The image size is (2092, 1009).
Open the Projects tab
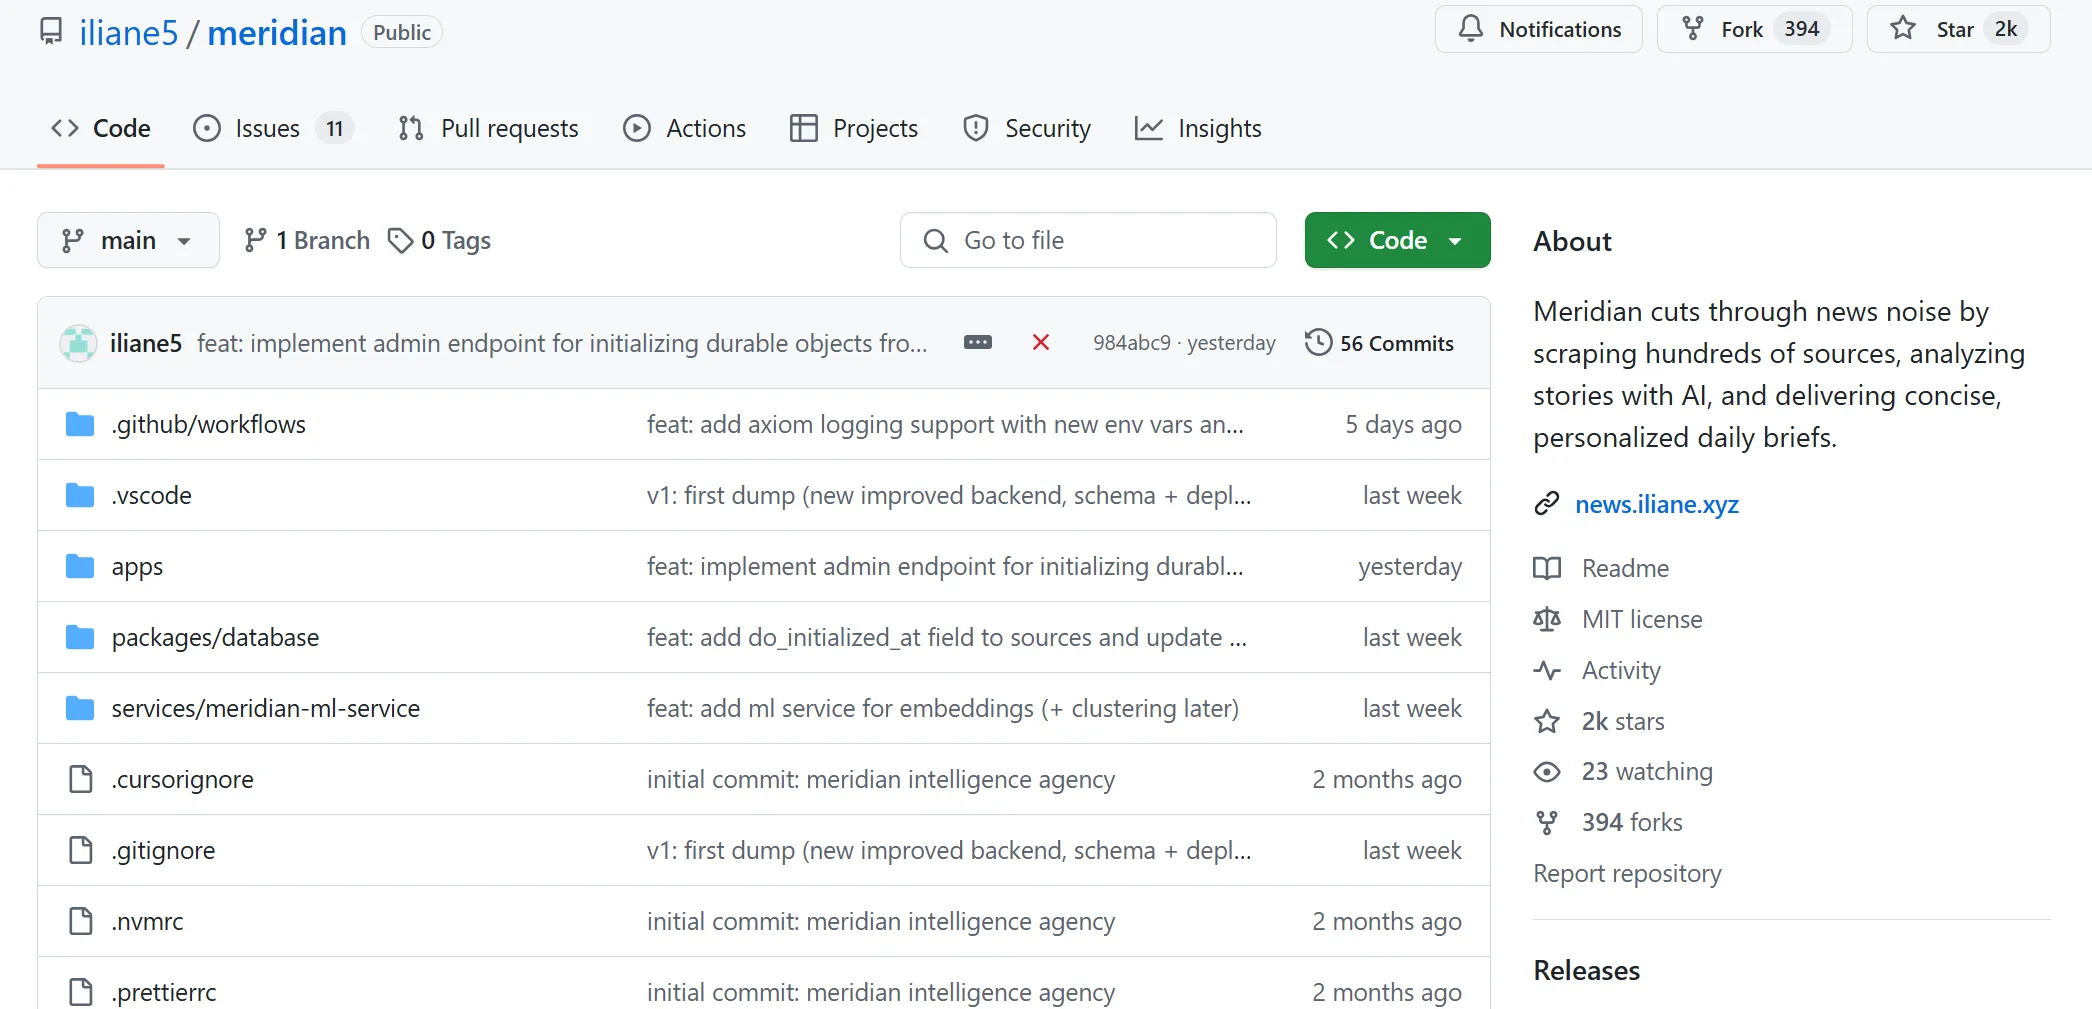(853, 128)
